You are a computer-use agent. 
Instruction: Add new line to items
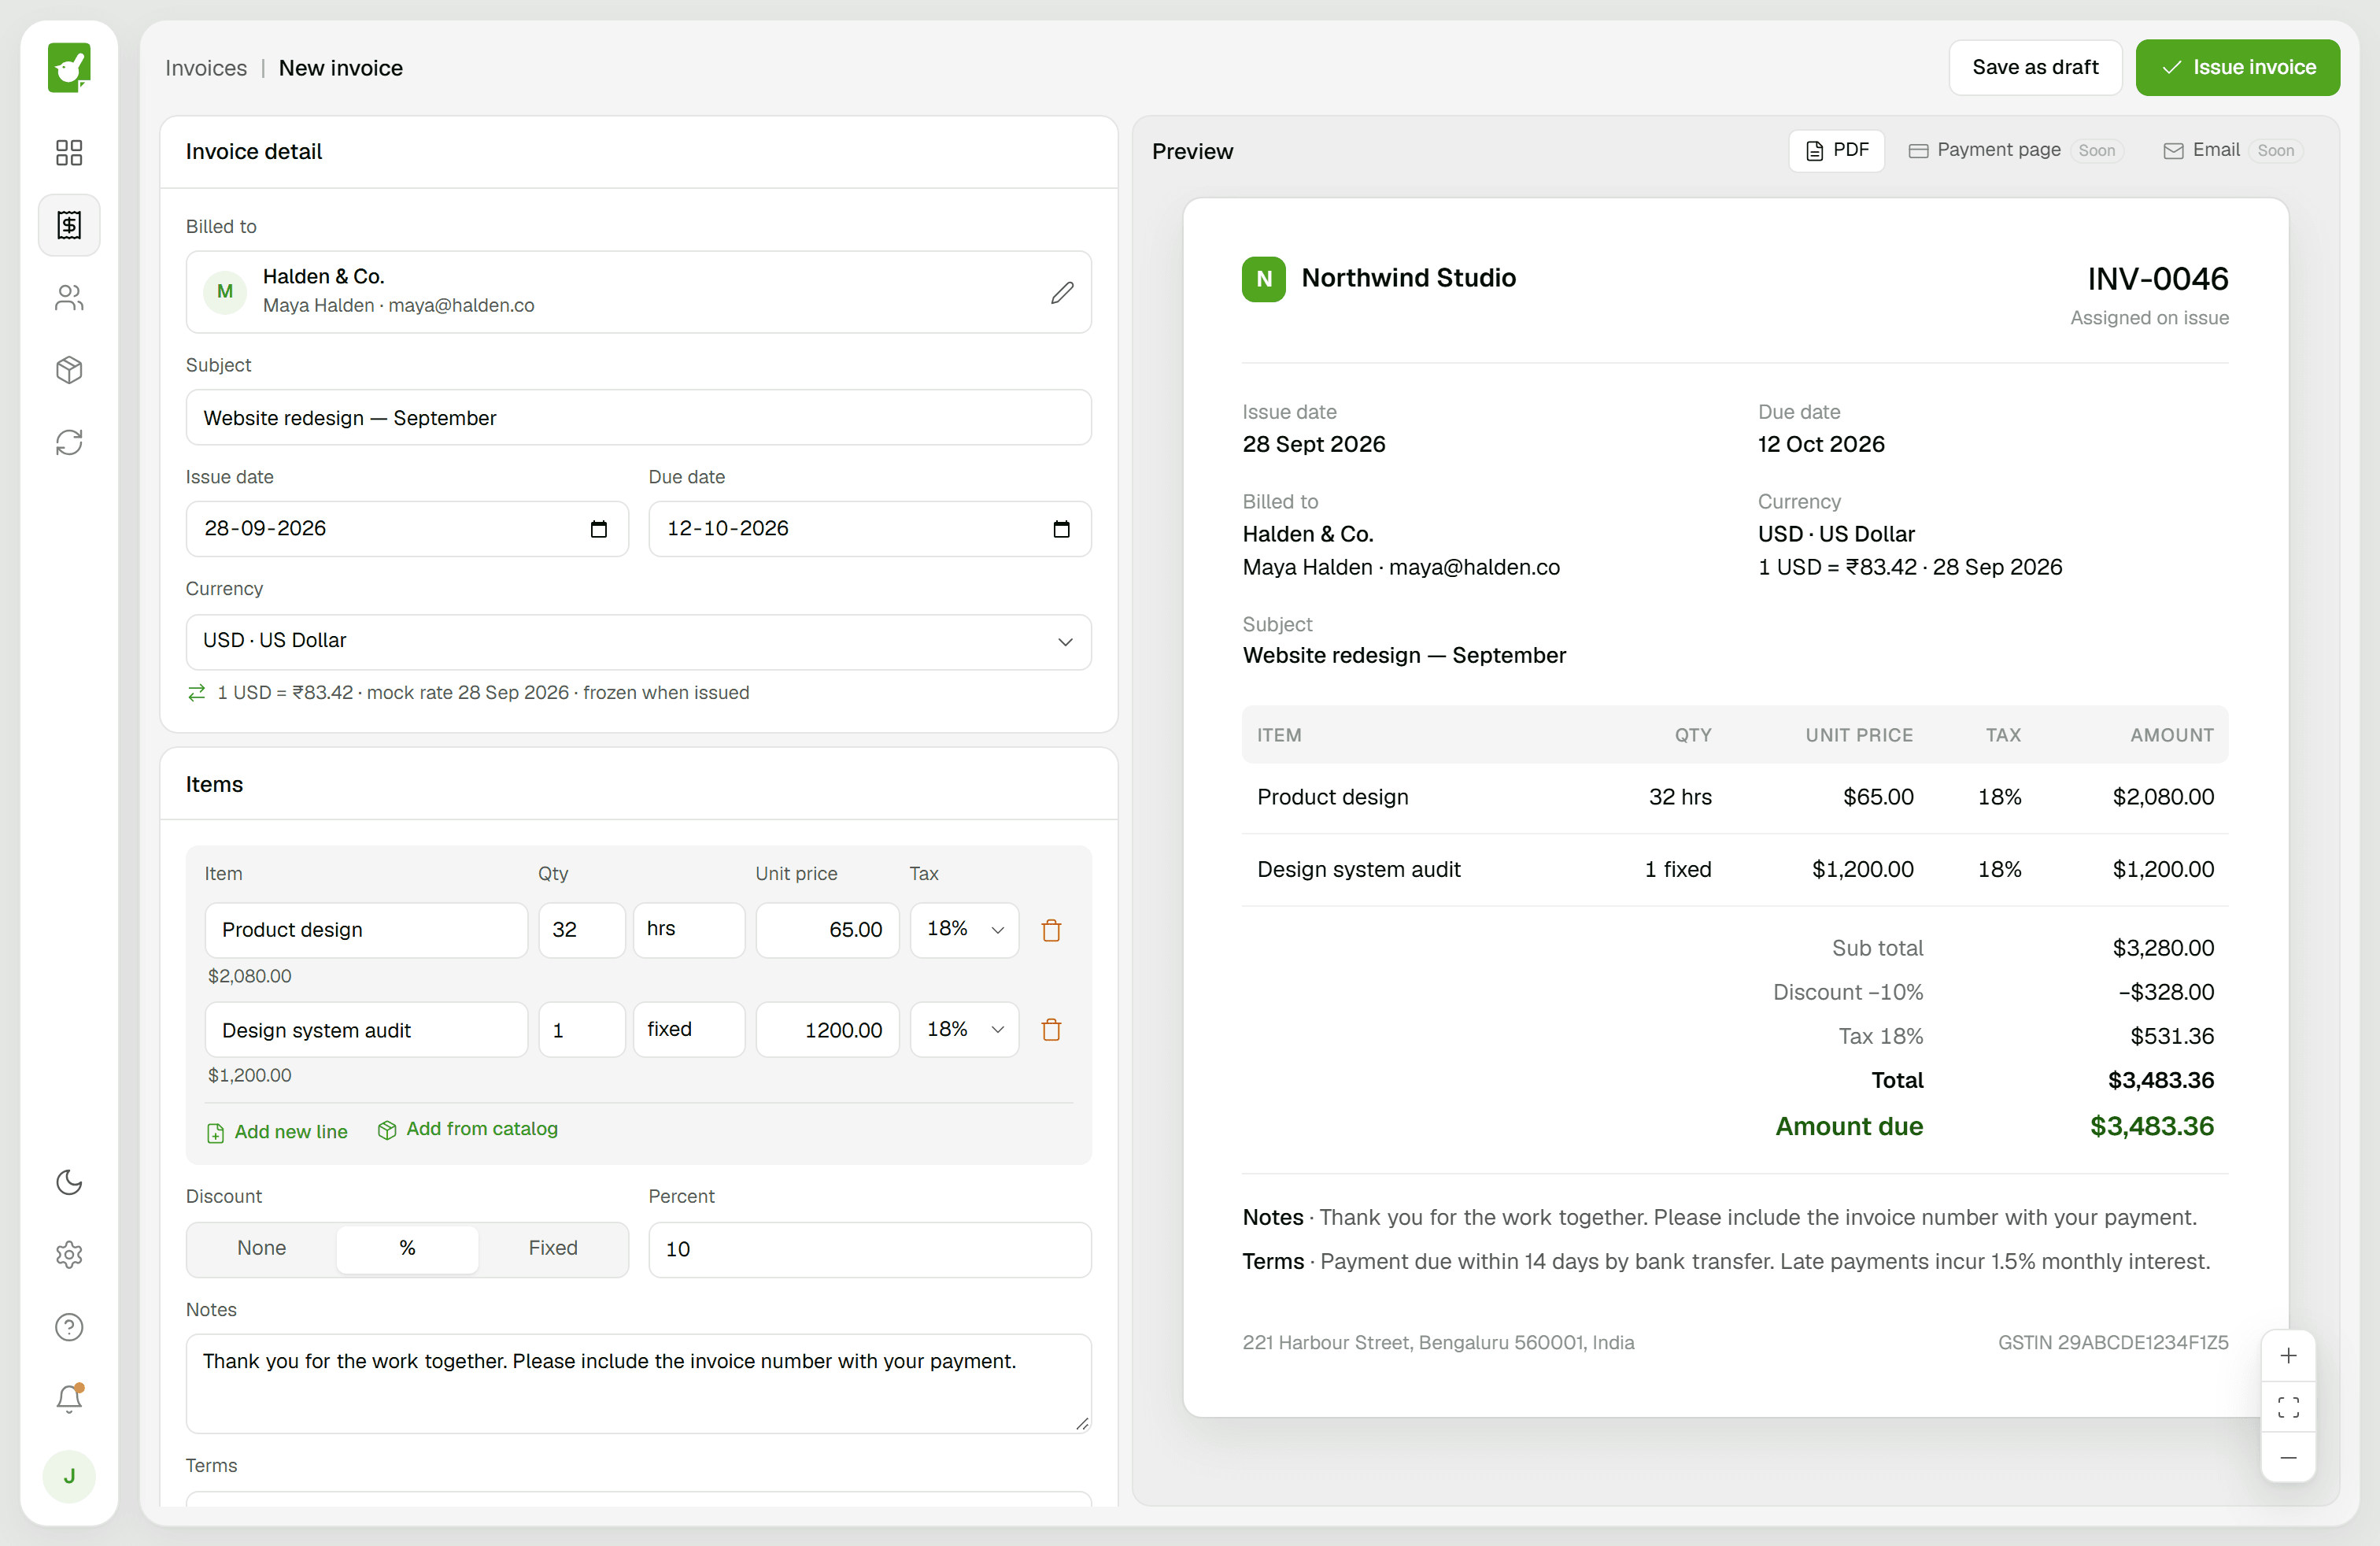pos(277,1131)
